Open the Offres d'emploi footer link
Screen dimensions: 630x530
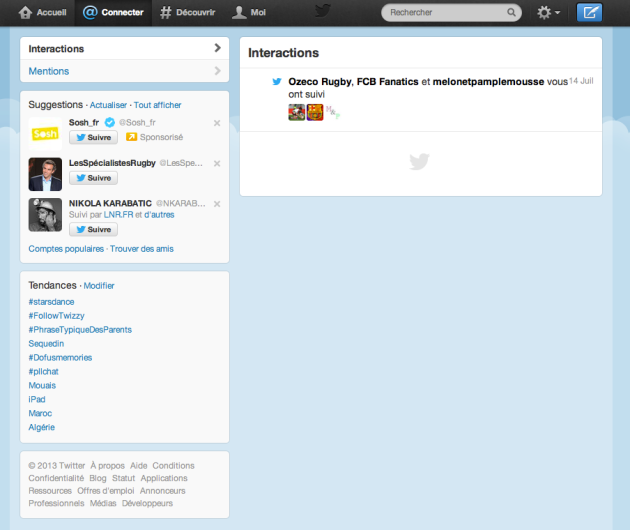[x=106, y=491]
